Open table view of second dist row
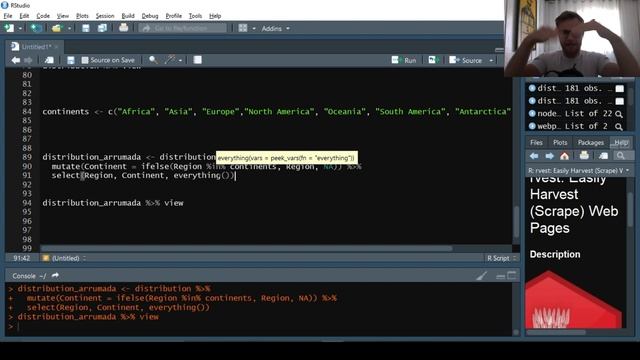Viewport: 640px width, 360px height. point(620,101)
